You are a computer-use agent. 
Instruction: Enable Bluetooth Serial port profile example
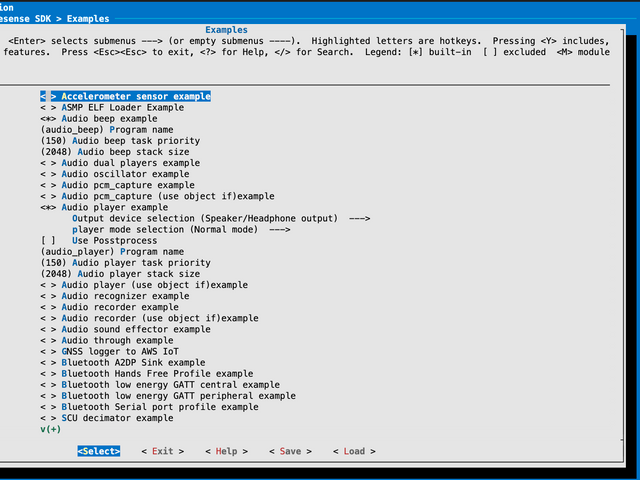point(149,407)
